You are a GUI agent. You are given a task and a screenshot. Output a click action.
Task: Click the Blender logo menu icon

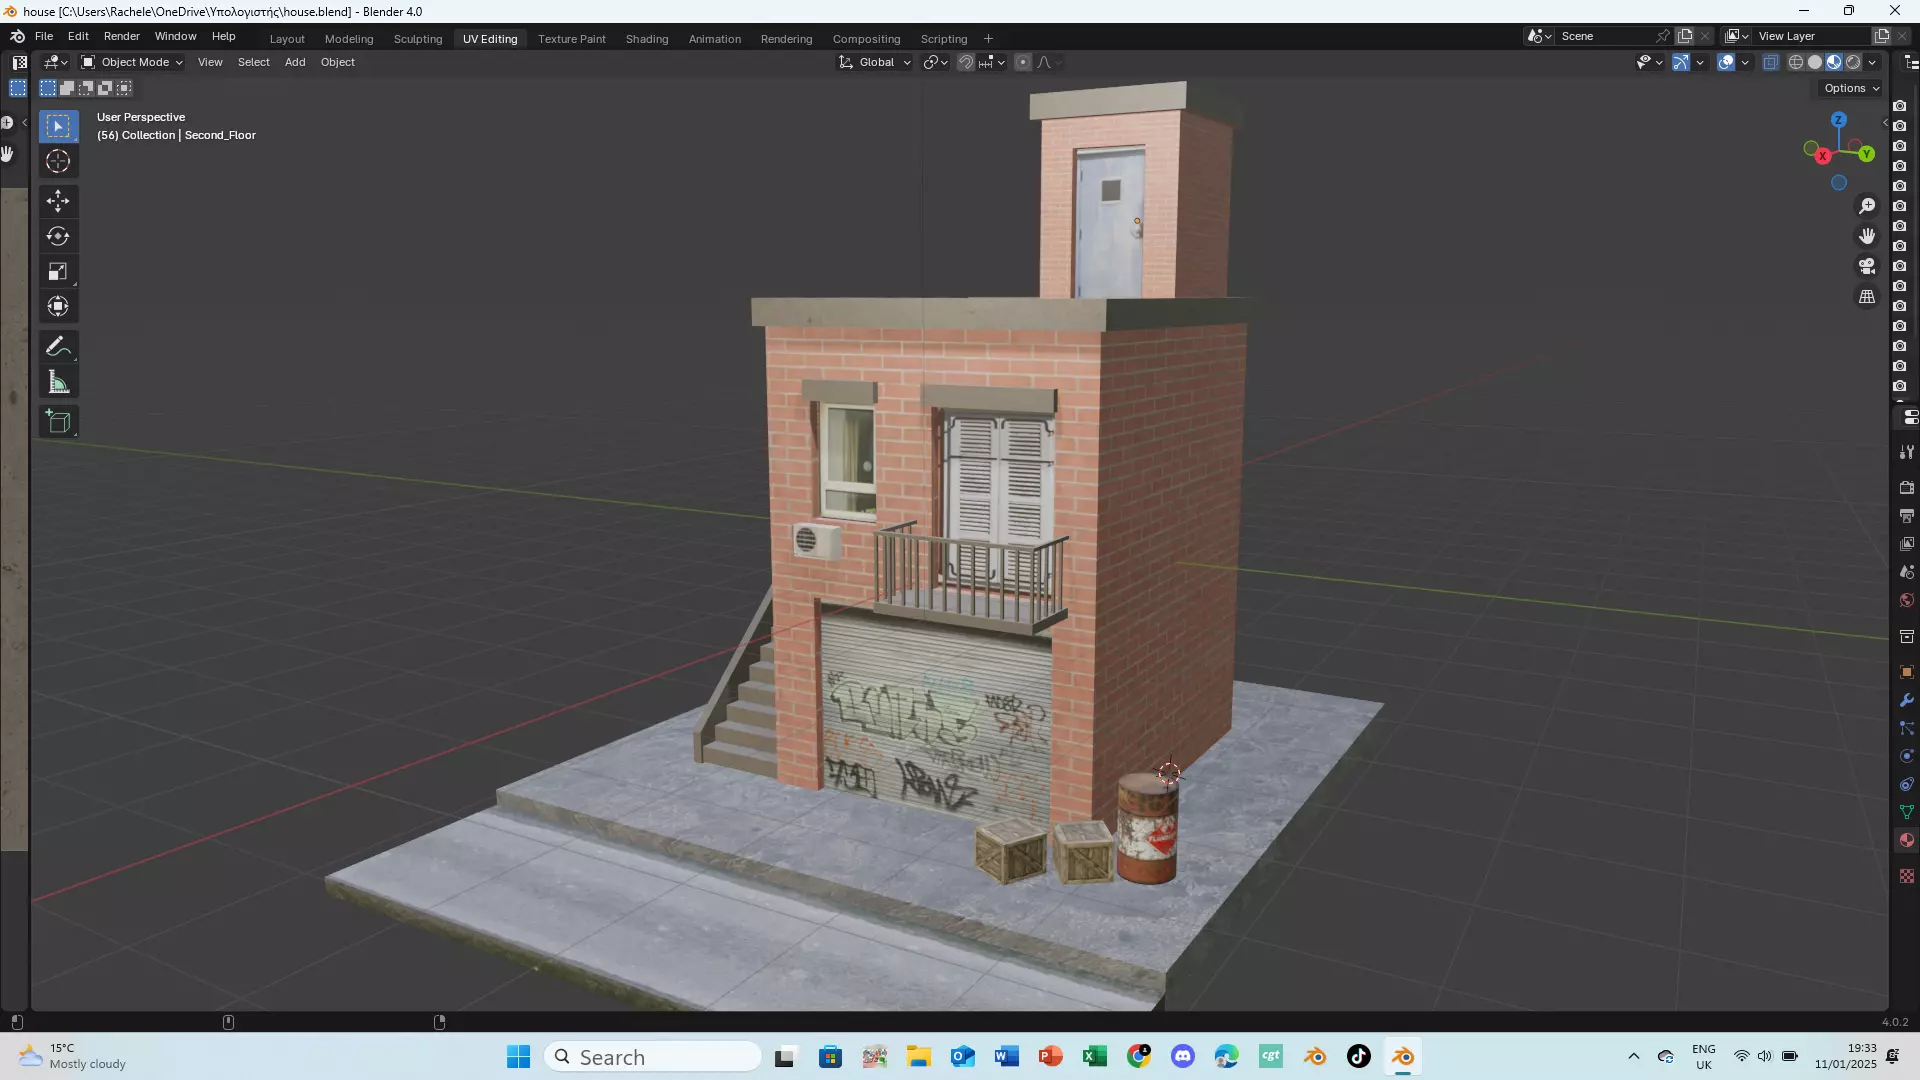coord(17,36)
